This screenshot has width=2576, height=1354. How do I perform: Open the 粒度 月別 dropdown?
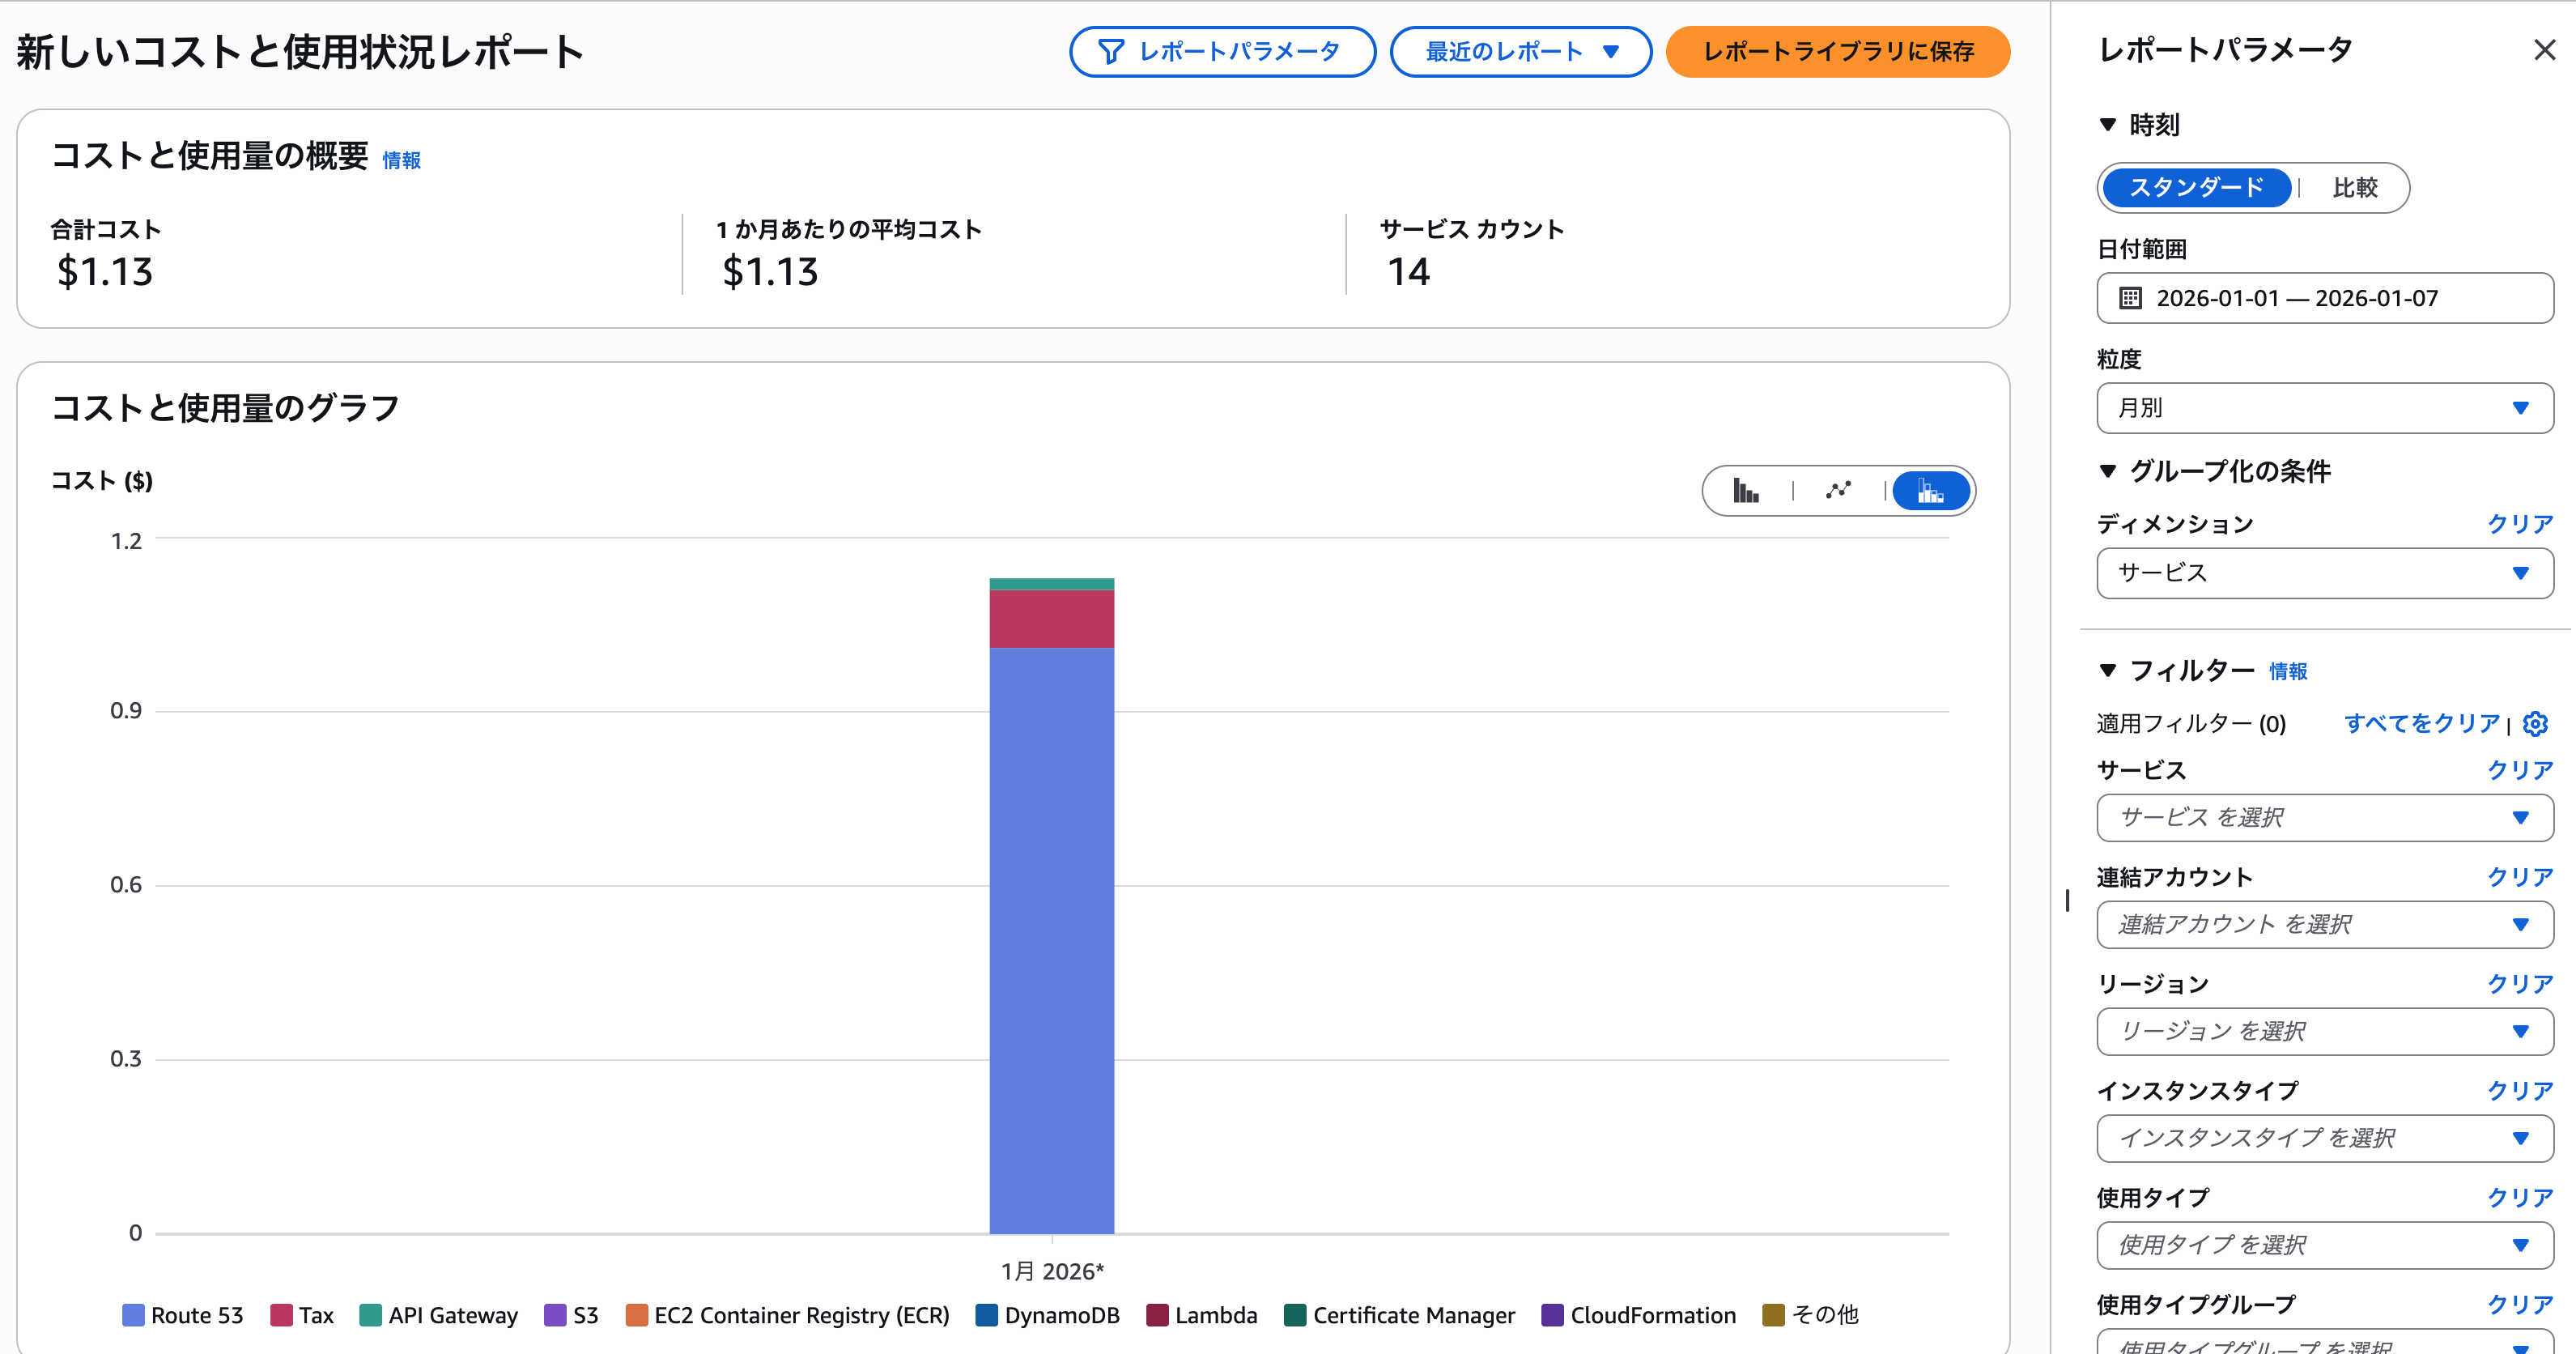pyautogui.click(x=2324, y=408)
